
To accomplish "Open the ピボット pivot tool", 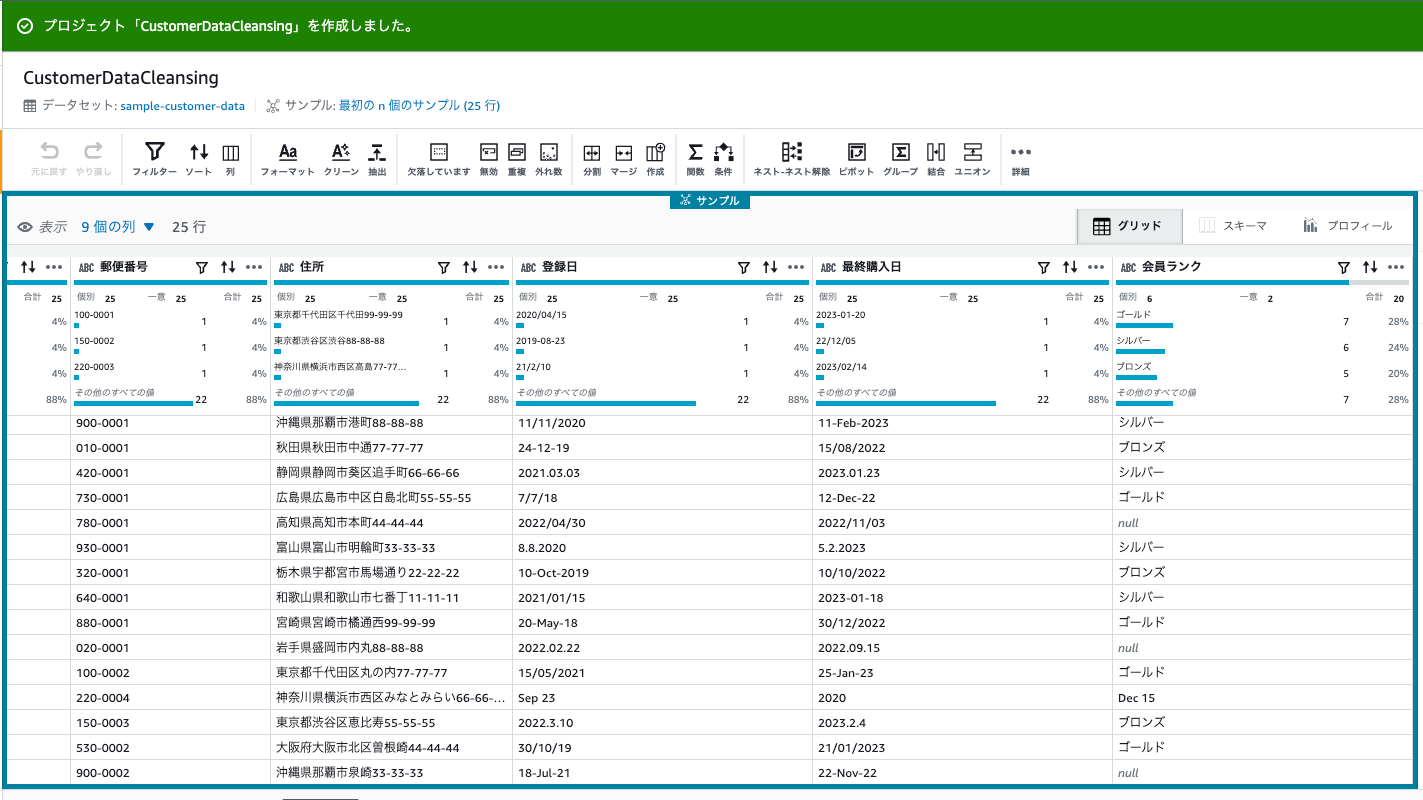I will tap(856, 159).
